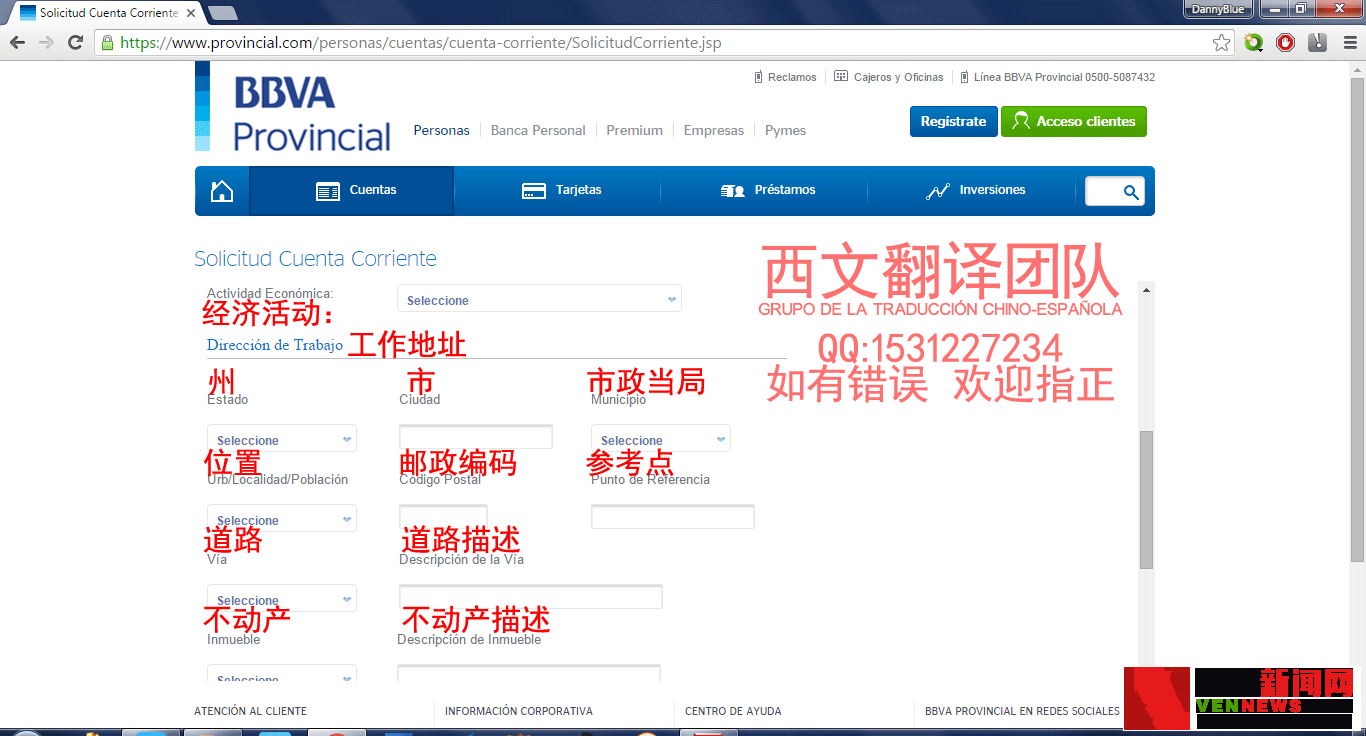Screen dimensions: 1366x736
Task: Open the Préstamos navigation menu
Action: (x=765, y=191)
